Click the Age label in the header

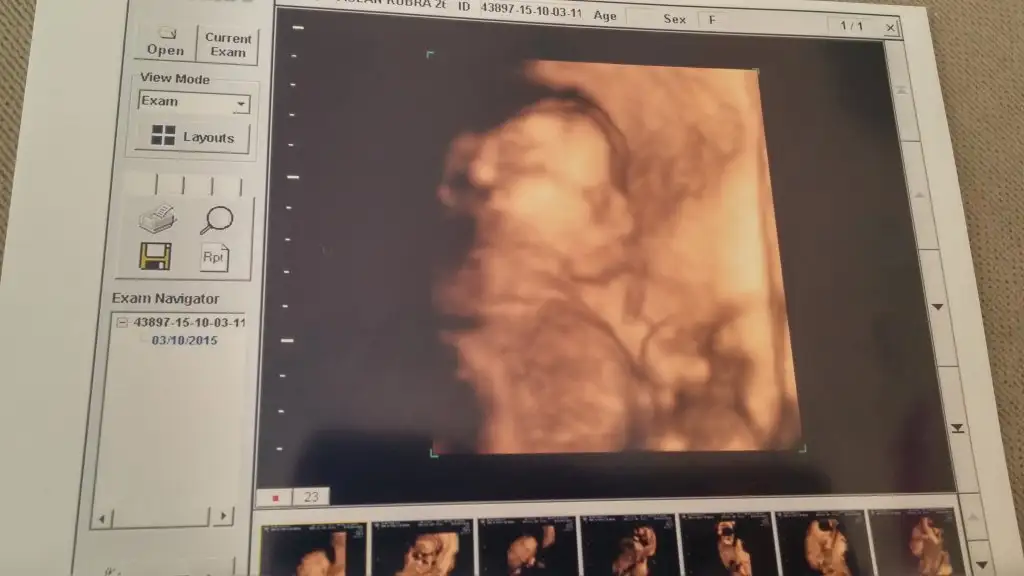[605, 15]
